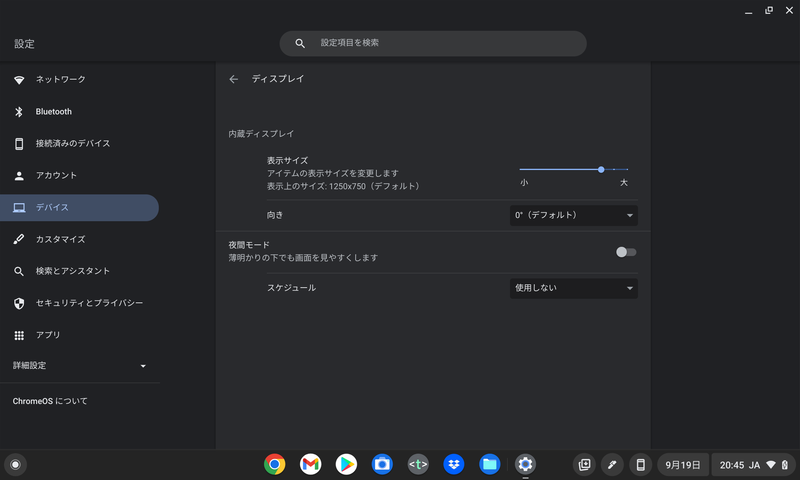This screenshot has height=480, width=800.
Task: Click the magnifier icon in the search bar
Action: [x=300, y=44]
